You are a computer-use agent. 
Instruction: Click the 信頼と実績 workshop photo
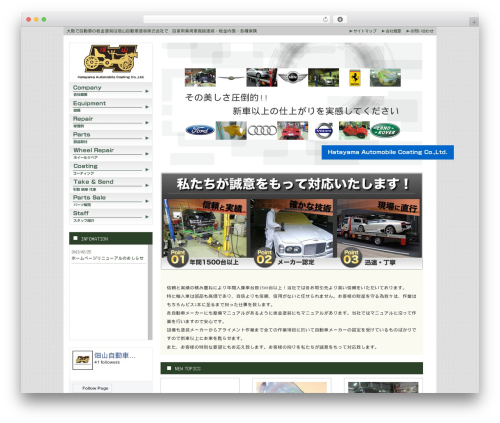(205, 228)
